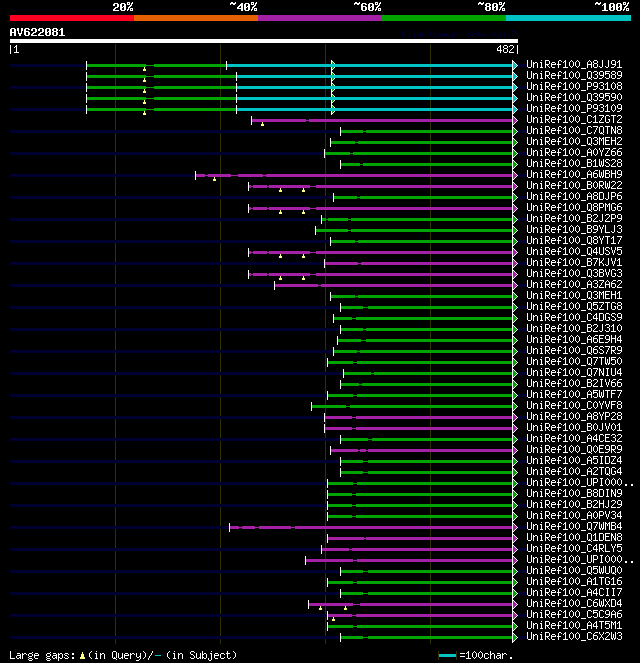Select the UniRef100_A8DJP6 label
This screenshot has height=663, width=640.
[x=574, y=197]
